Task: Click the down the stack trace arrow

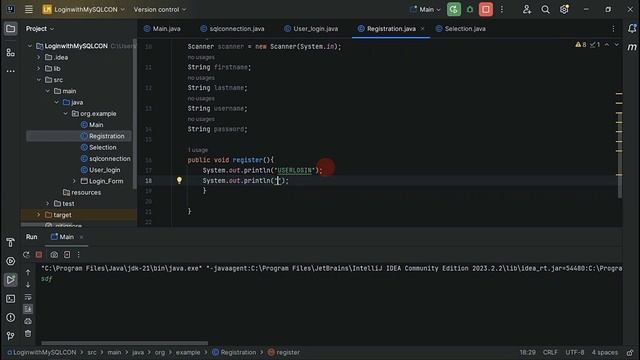Action: click(28, 284)
